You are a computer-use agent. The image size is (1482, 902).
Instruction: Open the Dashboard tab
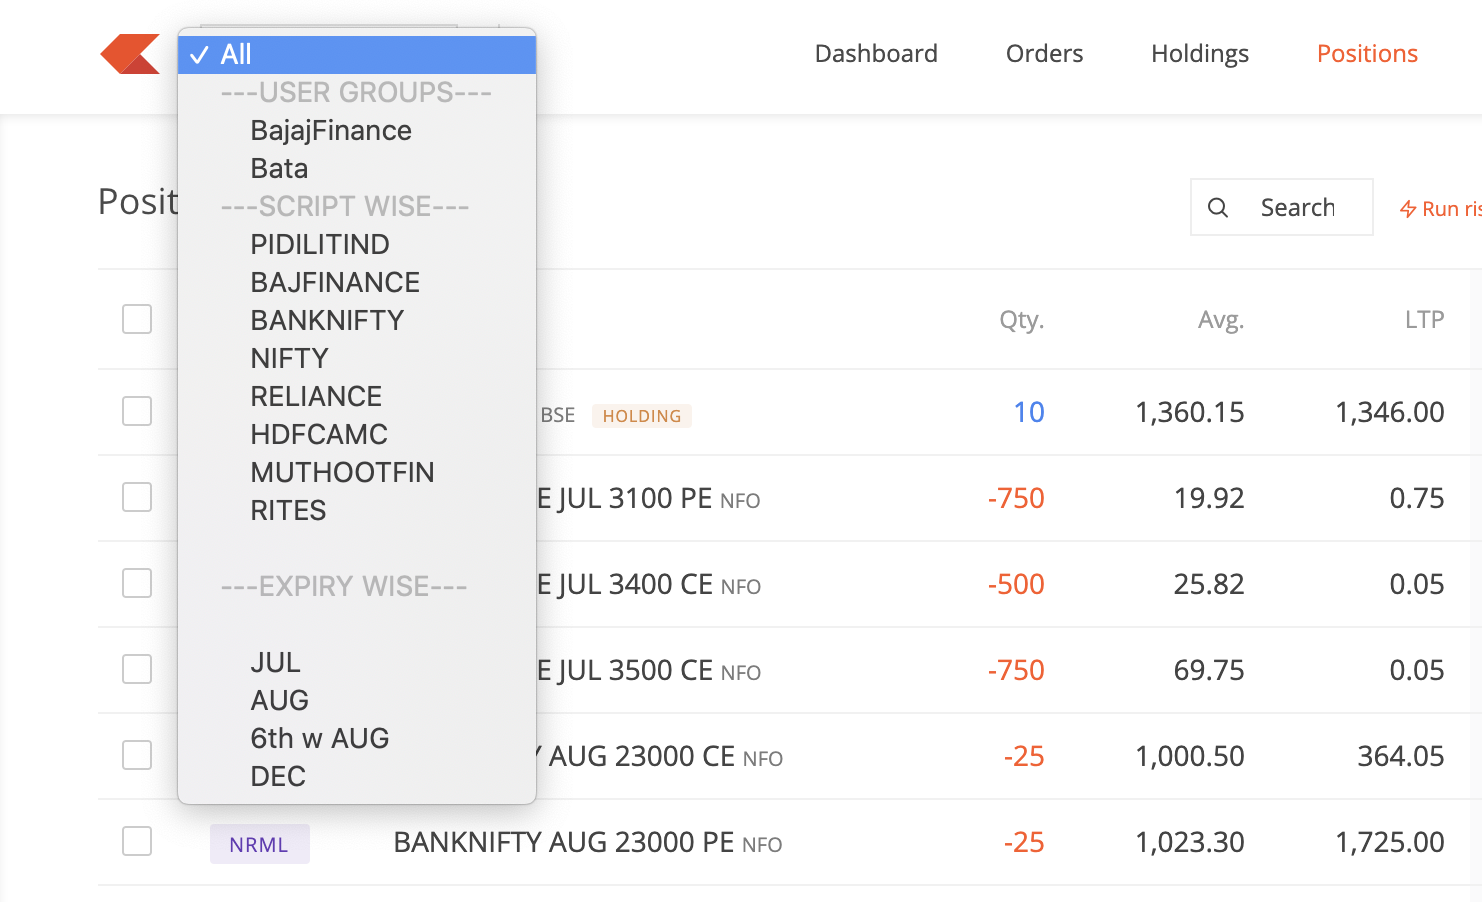[876, 54]
